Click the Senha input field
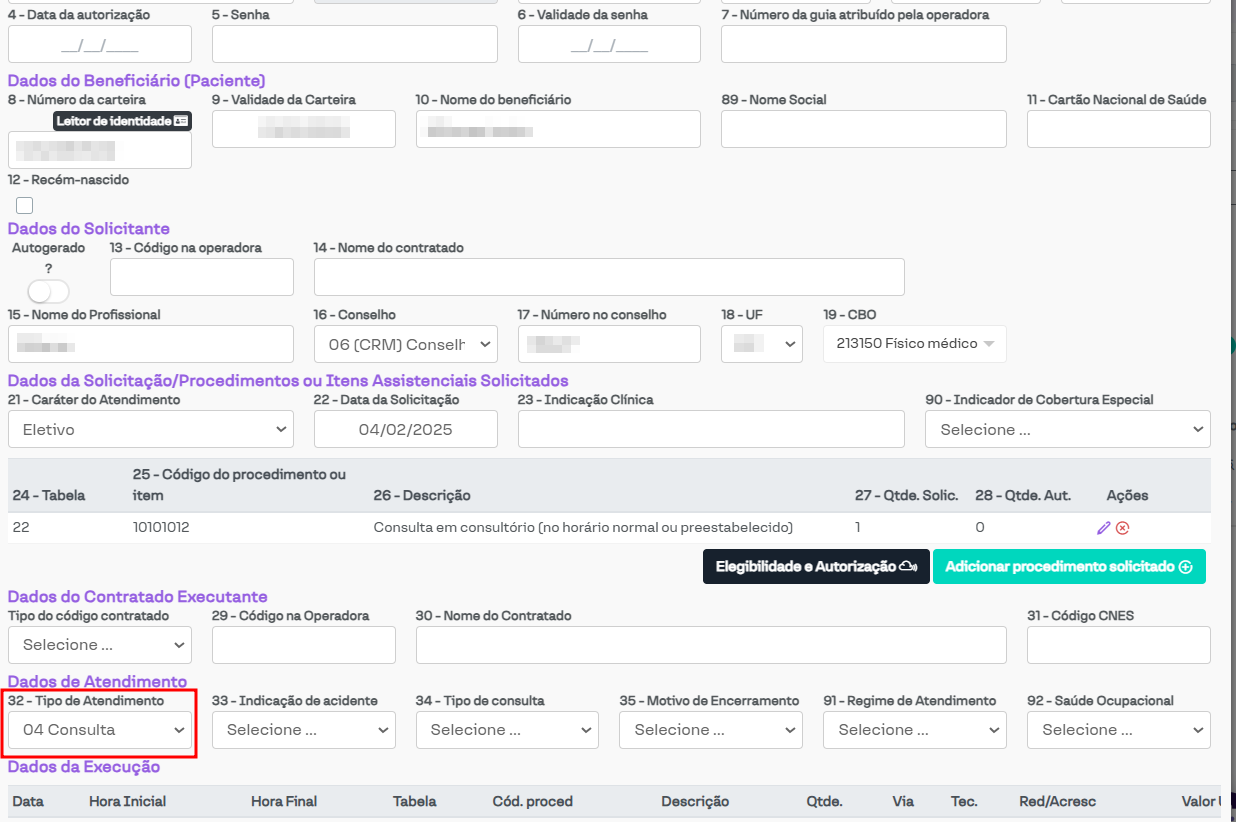This screenshot has height=822, width=1236. pyautogui.click(x=354, y=44)
